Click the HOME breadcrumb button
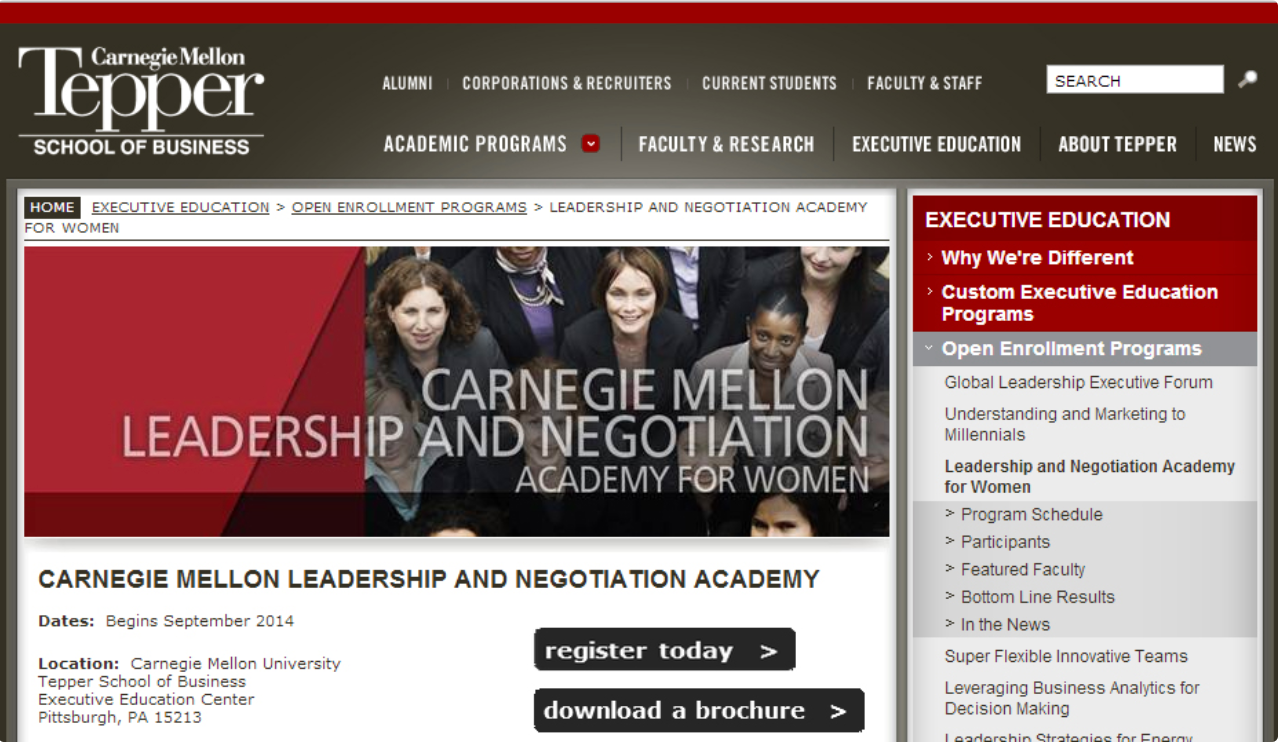 [x=52, y=207]
